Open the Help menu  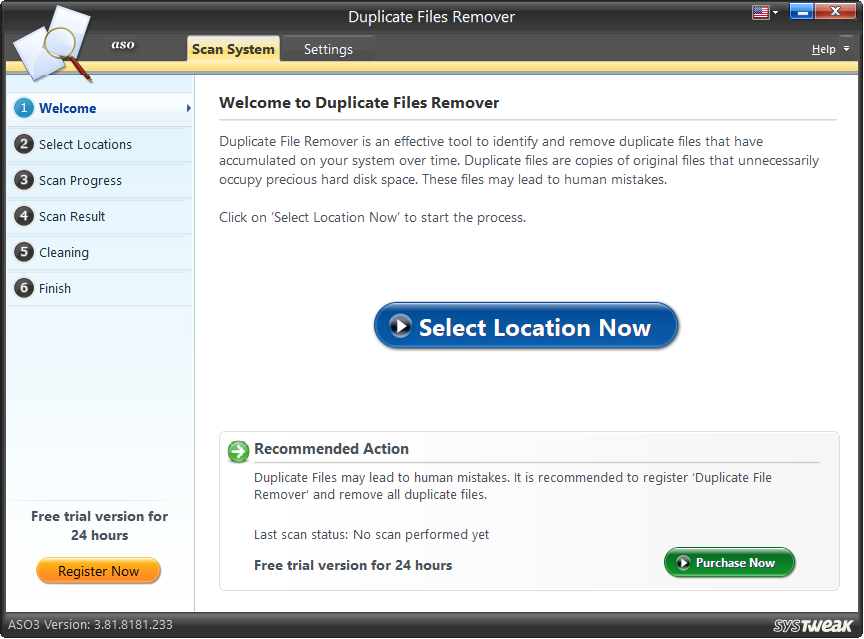(823, 48)
